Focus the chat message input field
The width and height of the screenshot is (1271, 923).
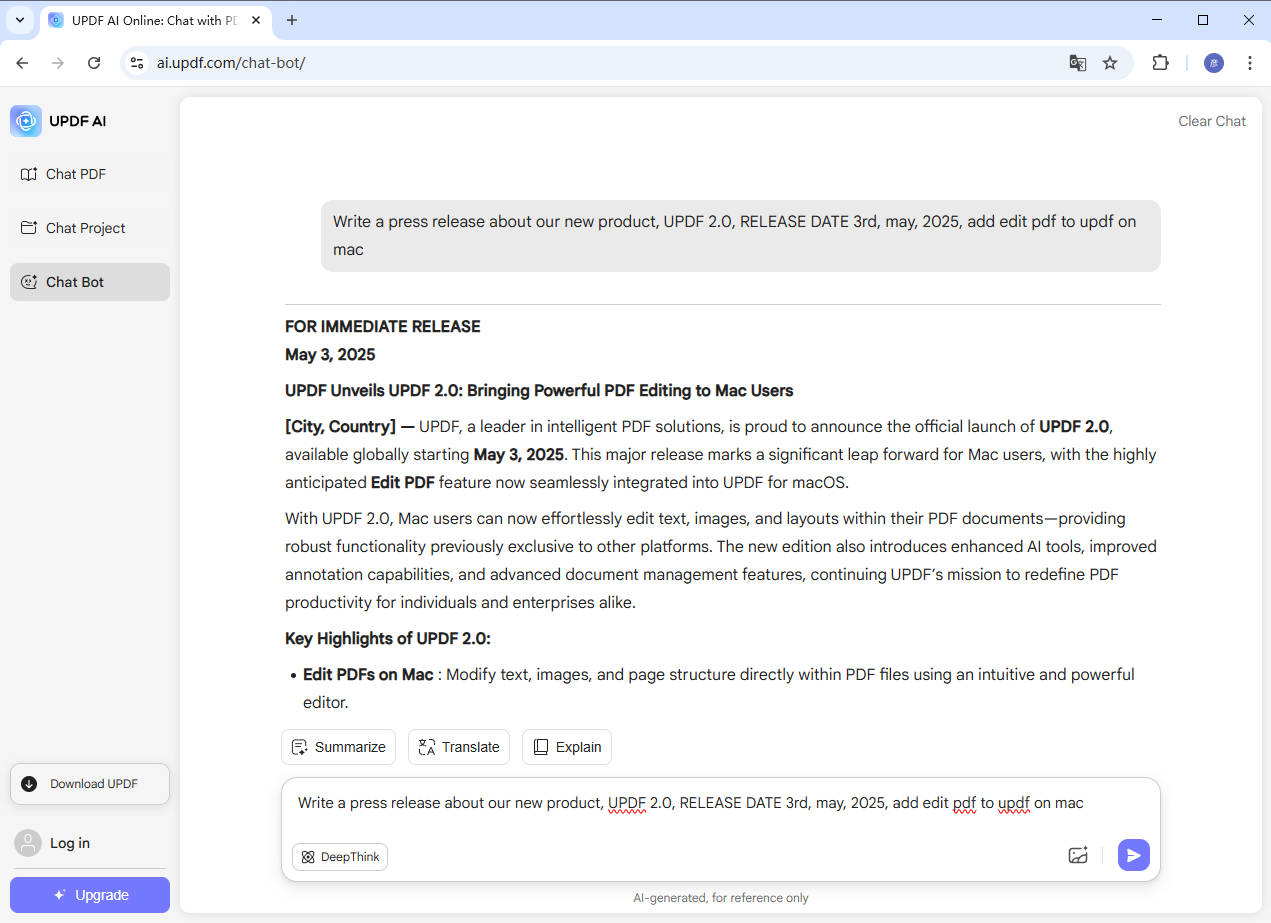(x=720, y=804)
